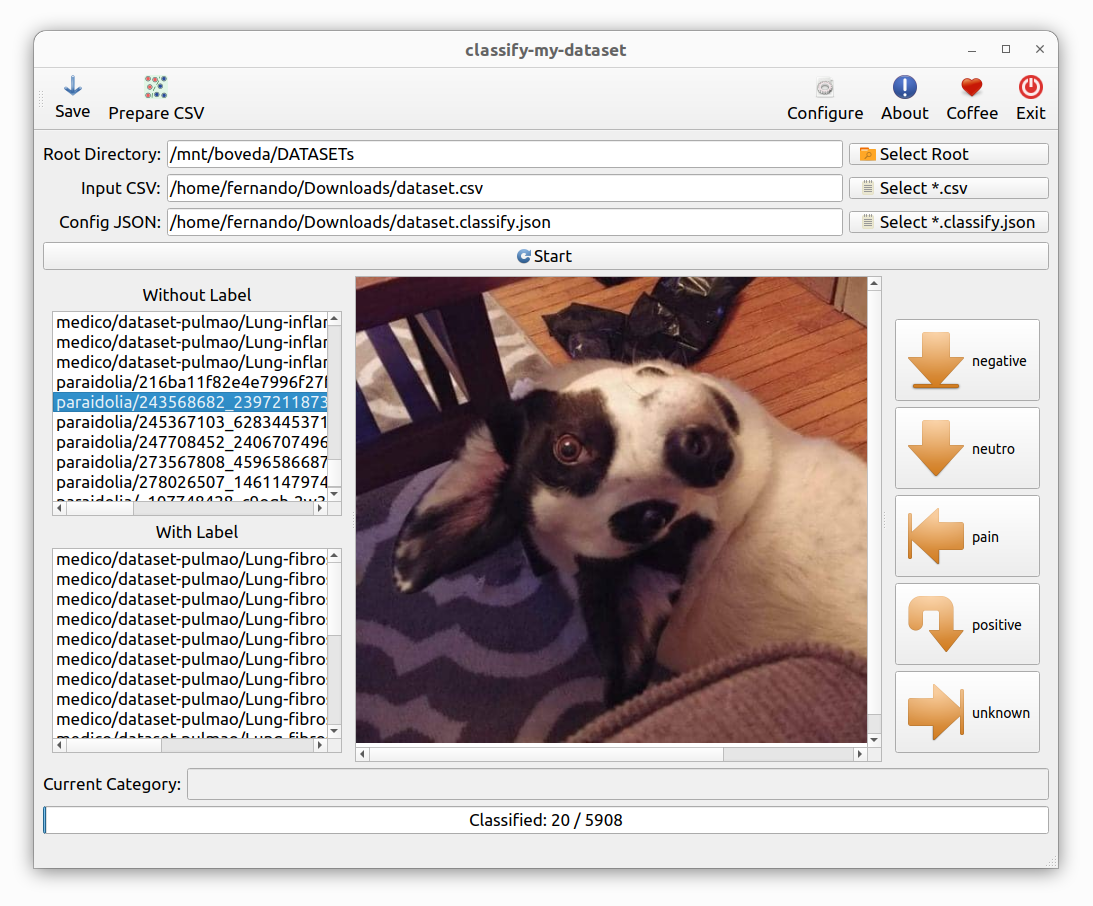Click the Root Directory input field

coord(505,154)
